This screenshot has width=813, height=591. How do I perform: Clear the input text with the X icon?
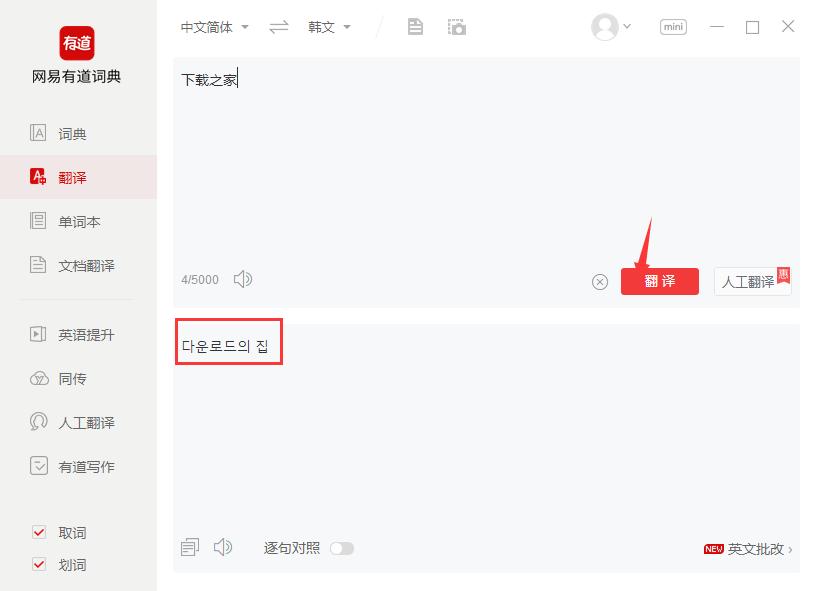click(x=600, y=282)
